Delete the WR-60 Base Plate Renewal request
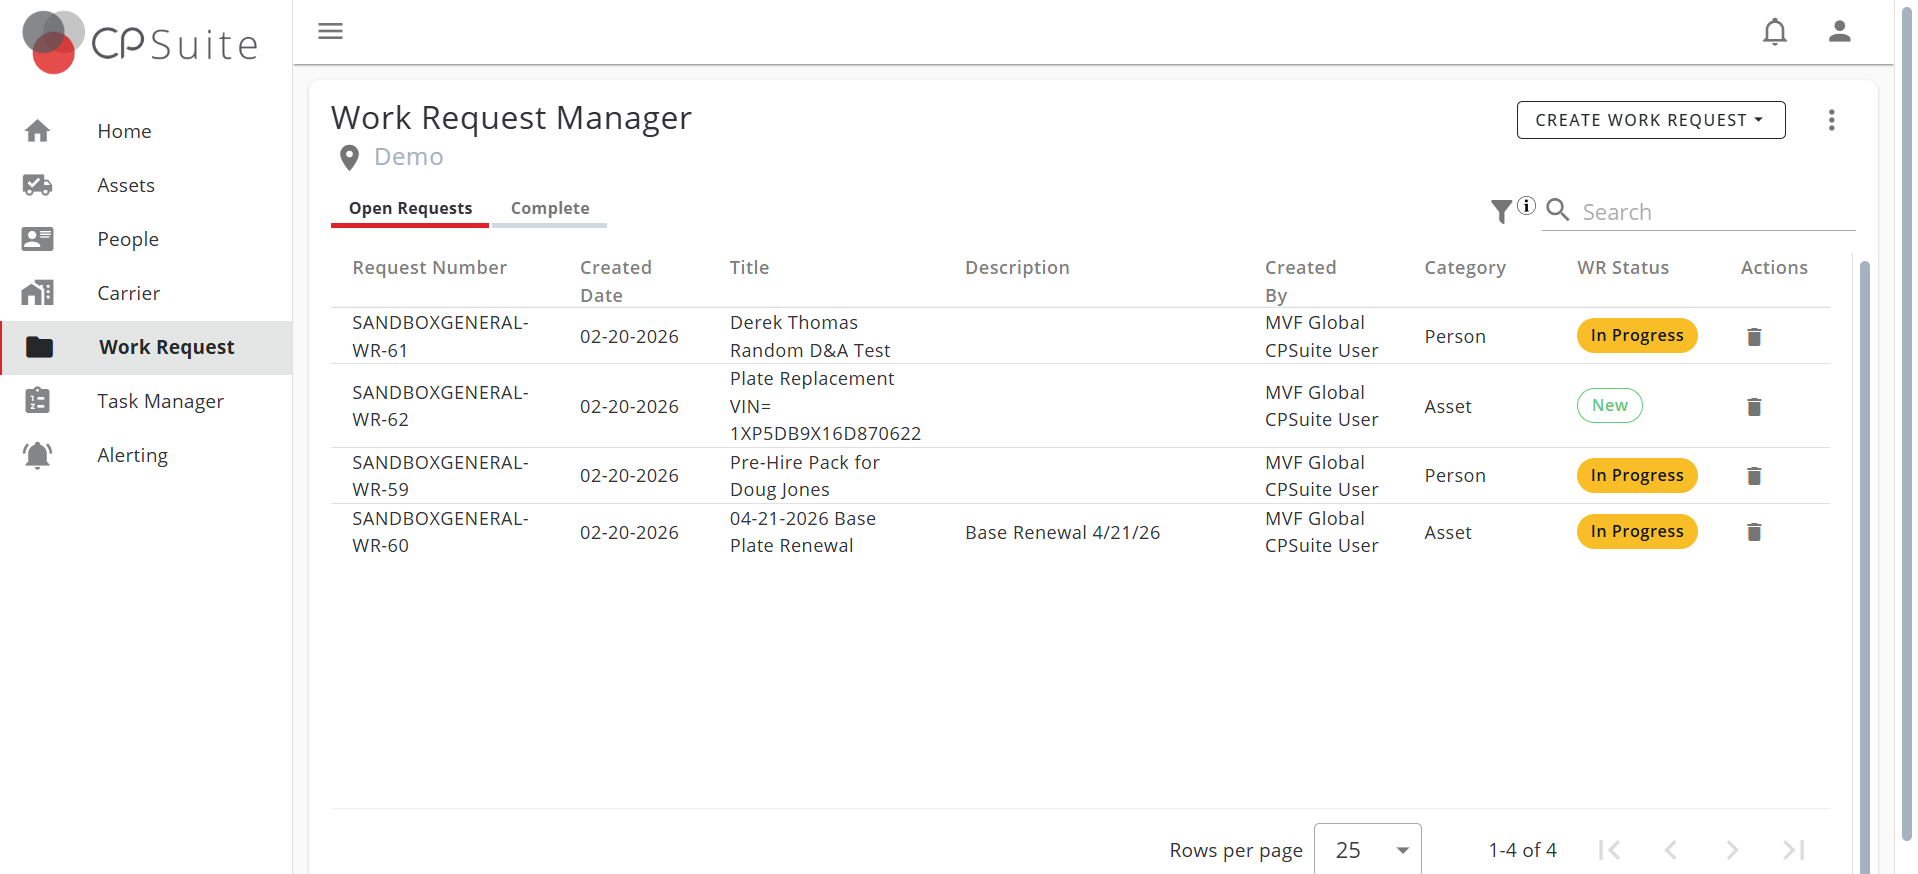The width and height of the screenshot is (1918, 874). 1753,532
